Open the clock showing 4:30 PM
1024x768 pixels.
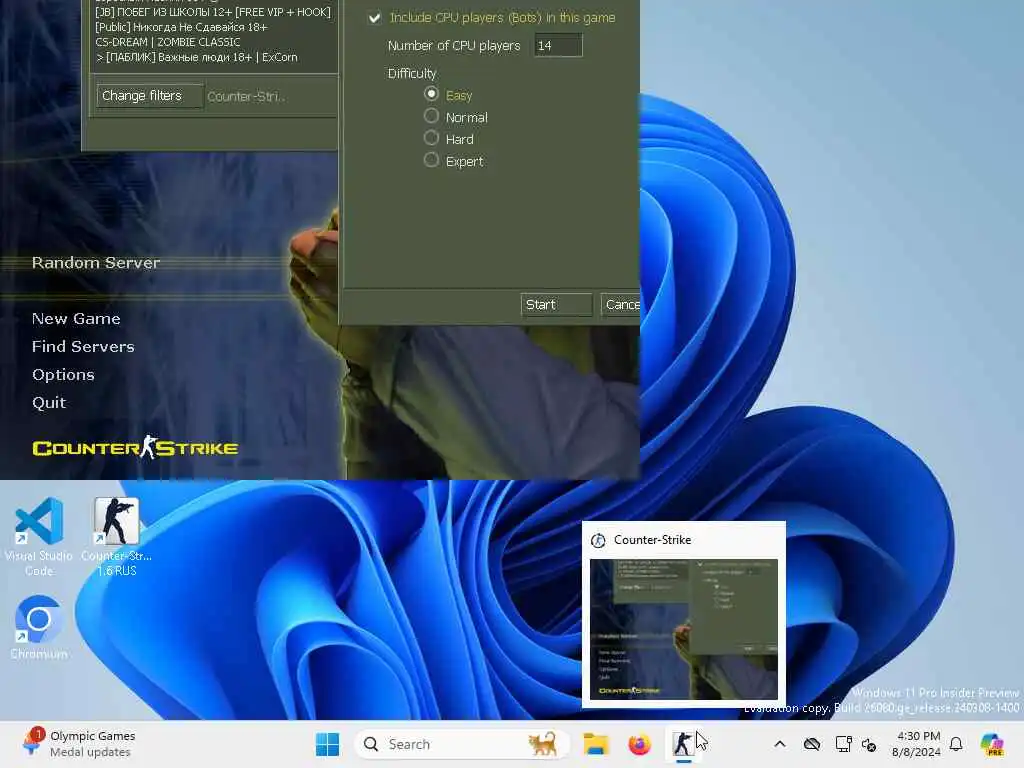point(918,744)
